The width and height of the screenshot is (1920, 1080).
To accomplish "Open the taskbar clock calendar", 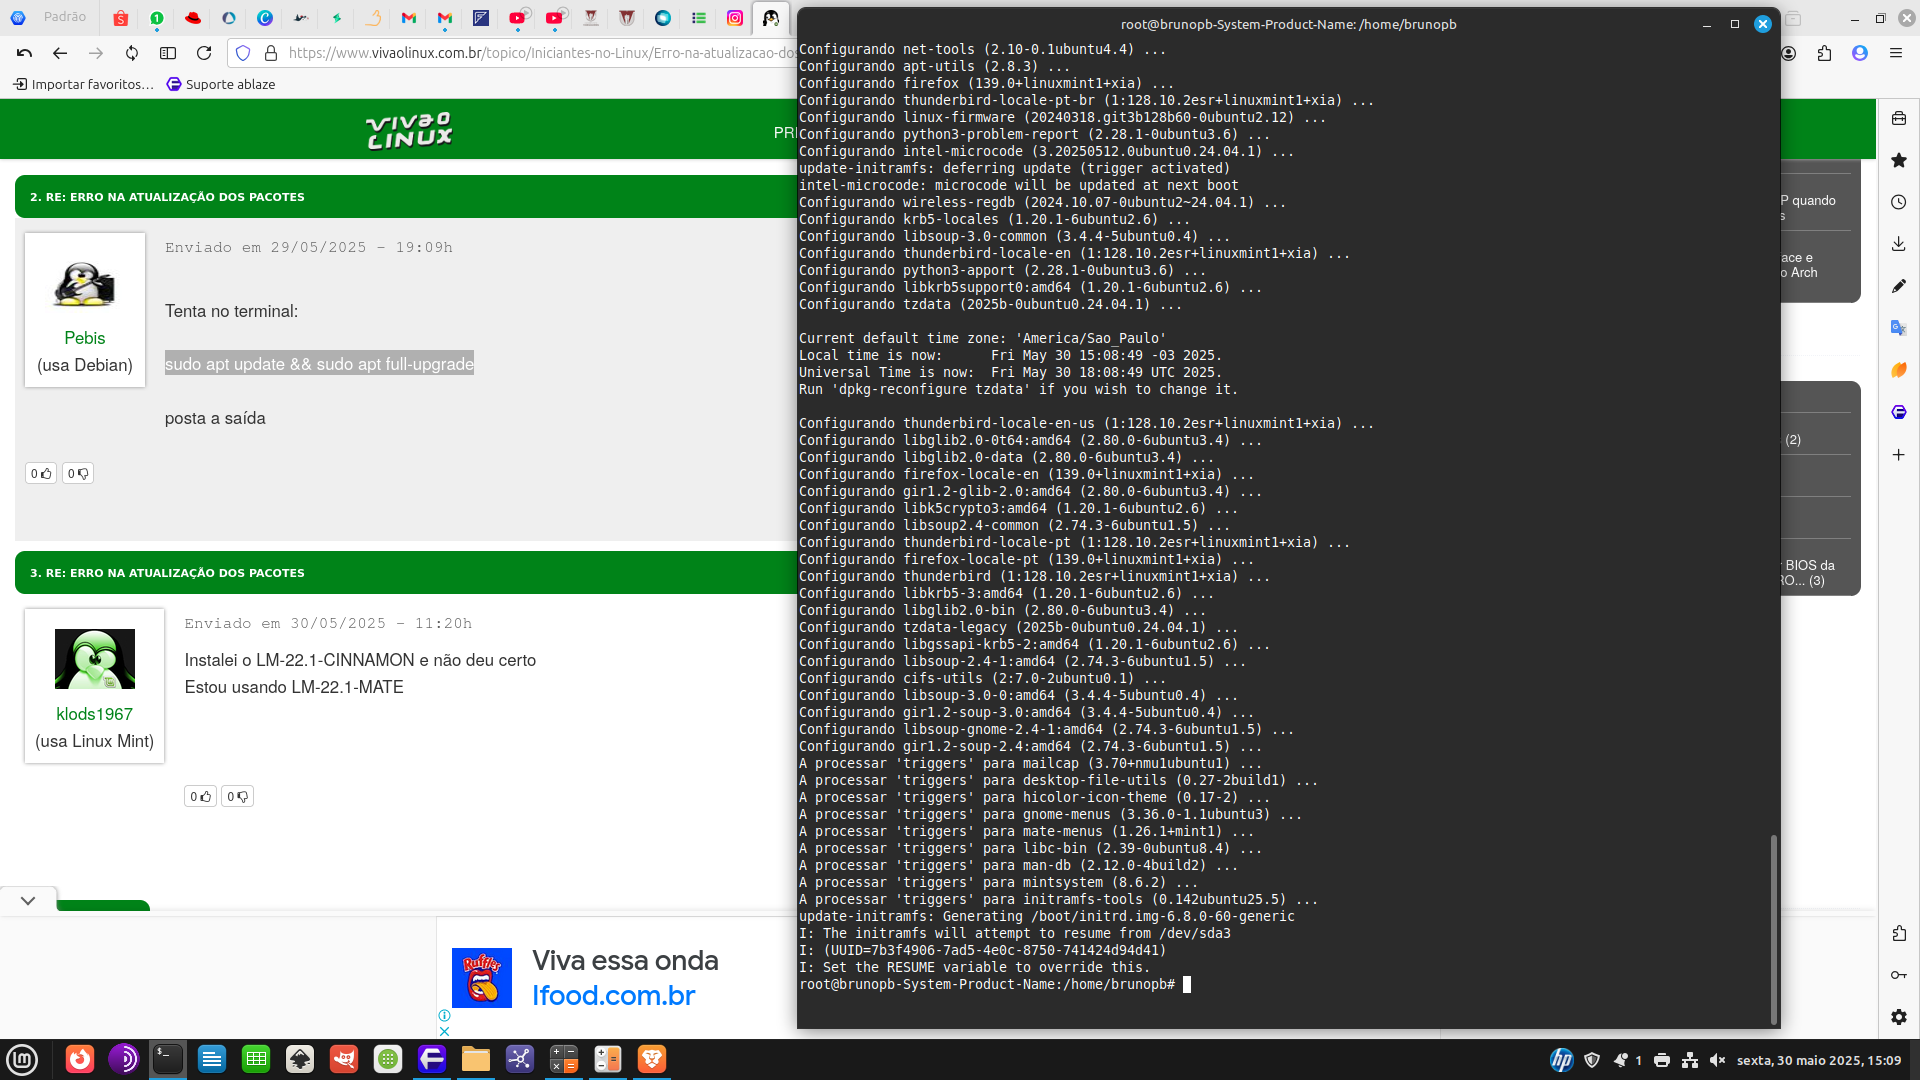I will point(1819,1060).
